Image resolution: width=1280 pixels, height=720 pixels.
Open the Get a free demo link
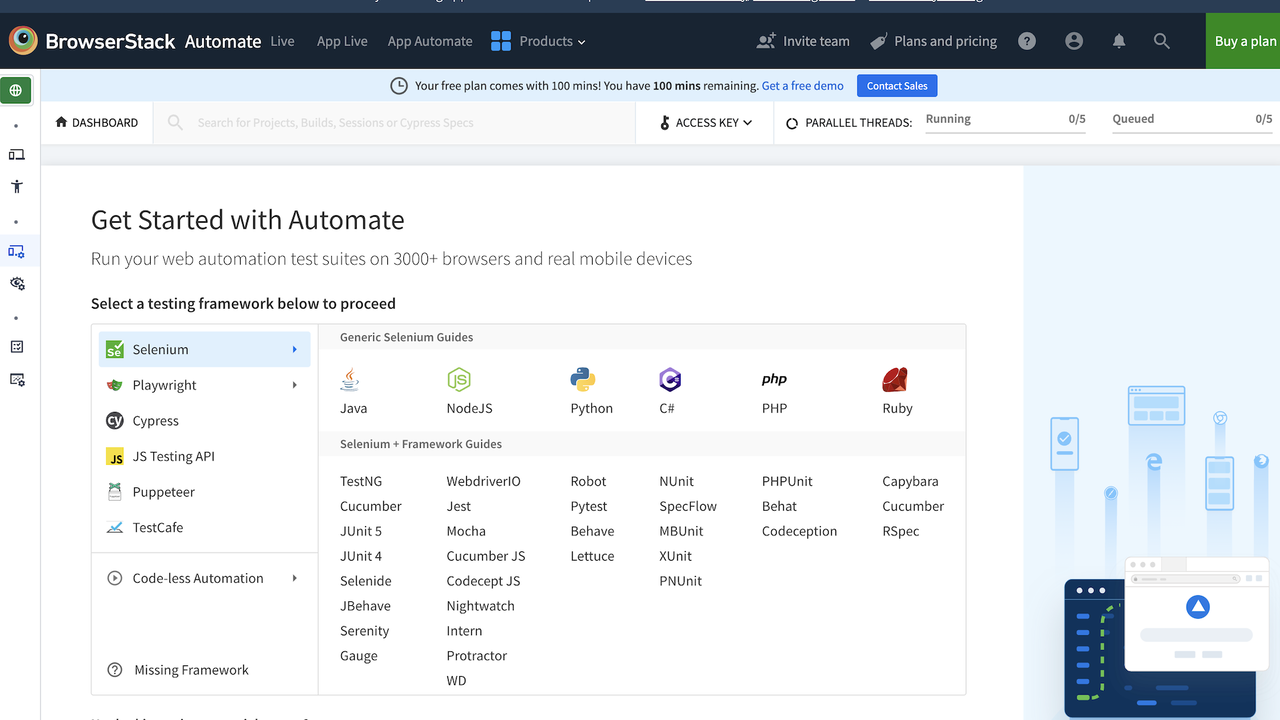(x=802, y=86)
